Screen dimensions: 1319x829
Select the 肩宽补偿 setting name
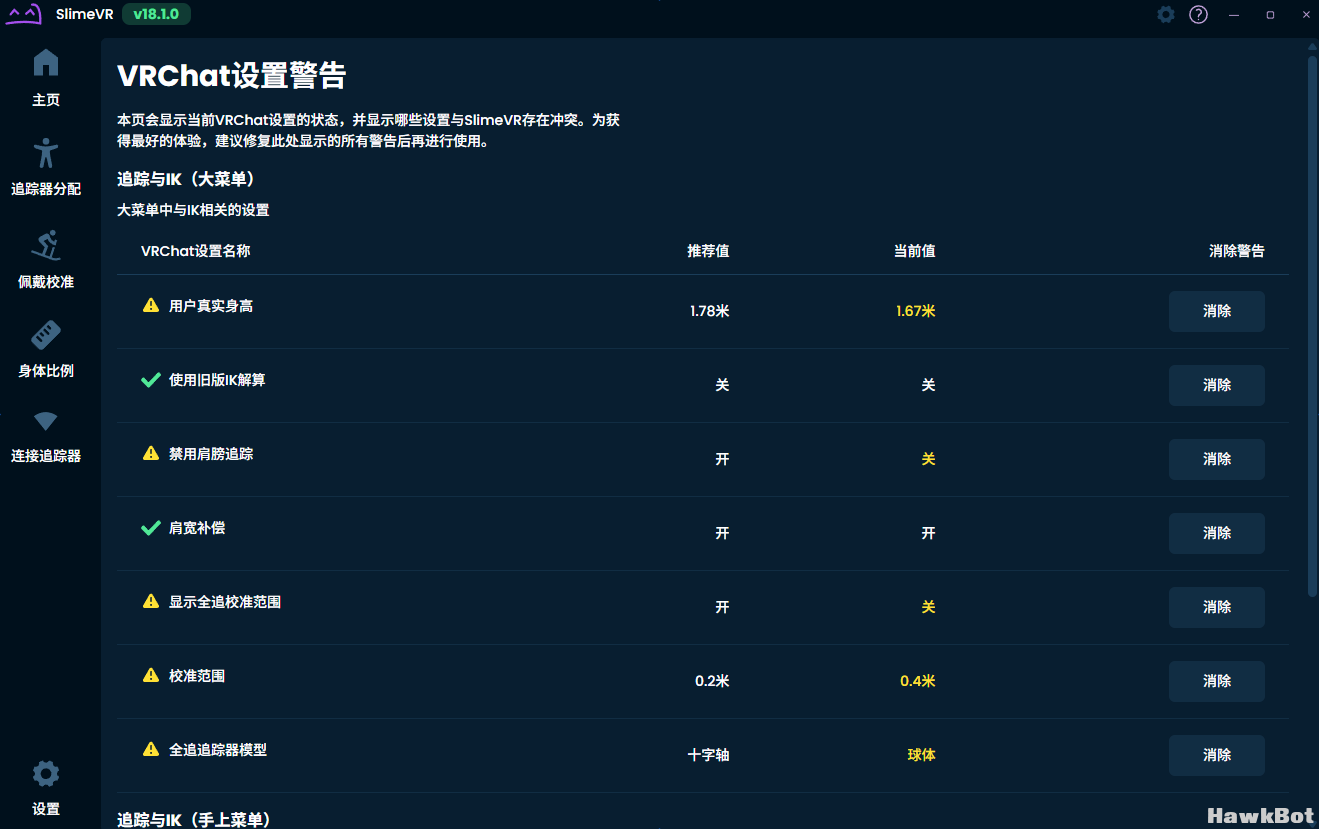tap(197, 528)
